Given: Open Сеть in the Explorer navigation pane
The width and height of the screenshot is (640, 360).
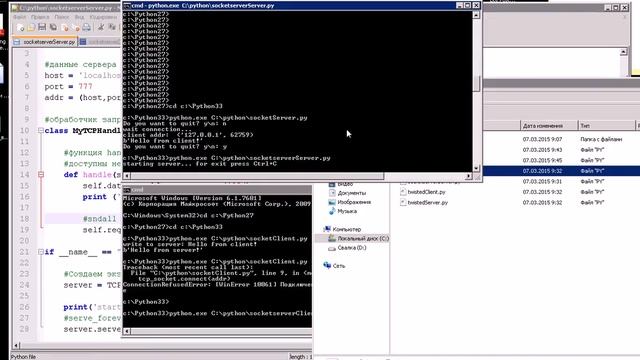Looking at the screenshot, I should pos(334,266).
